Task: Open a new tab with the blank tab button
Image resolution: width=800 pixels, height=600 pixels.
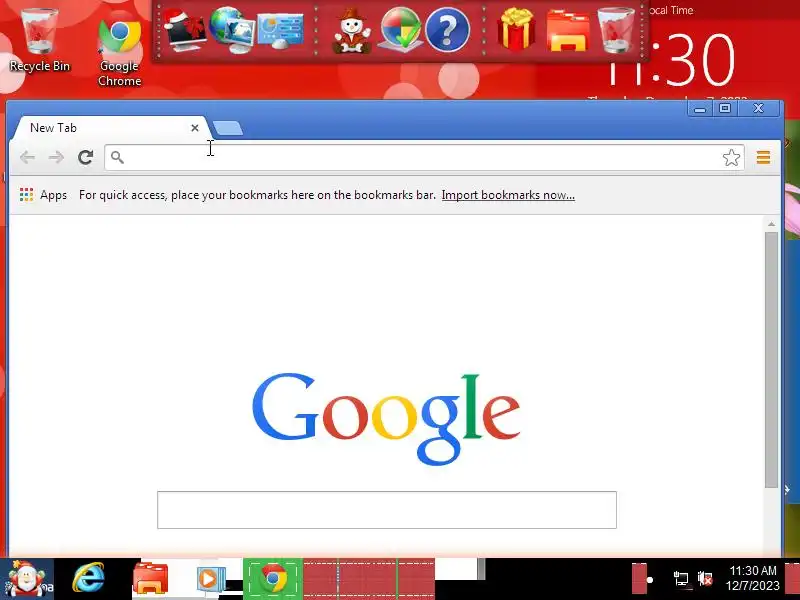Action: tap(228, 128)
